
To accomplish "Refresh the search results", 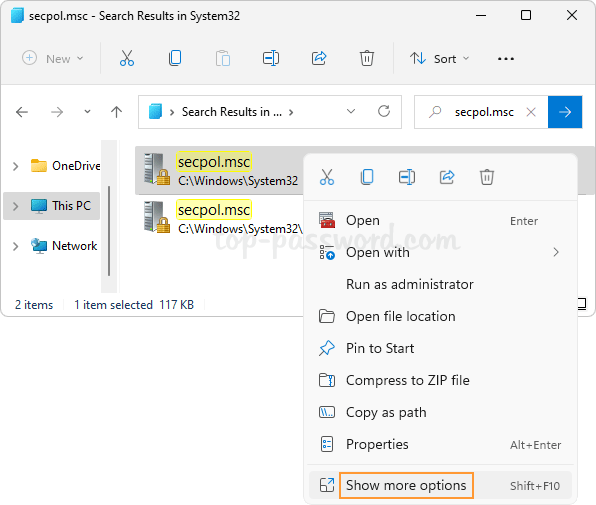I will pyautogui.click(x=384, y=112).
